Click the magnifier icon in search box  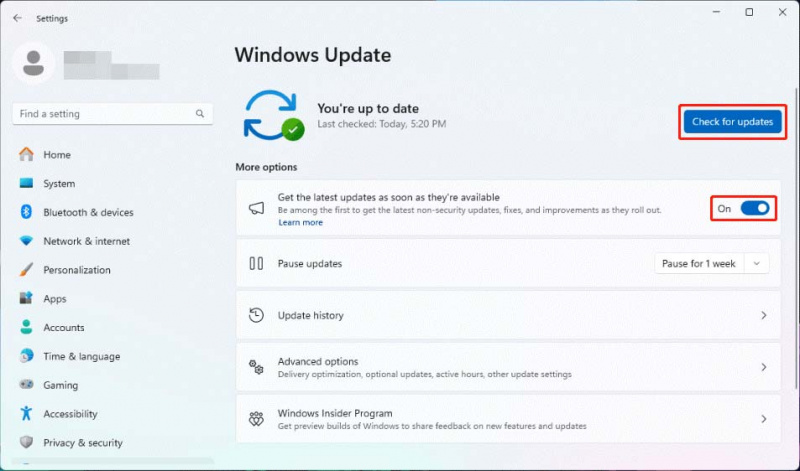(199, 113)
